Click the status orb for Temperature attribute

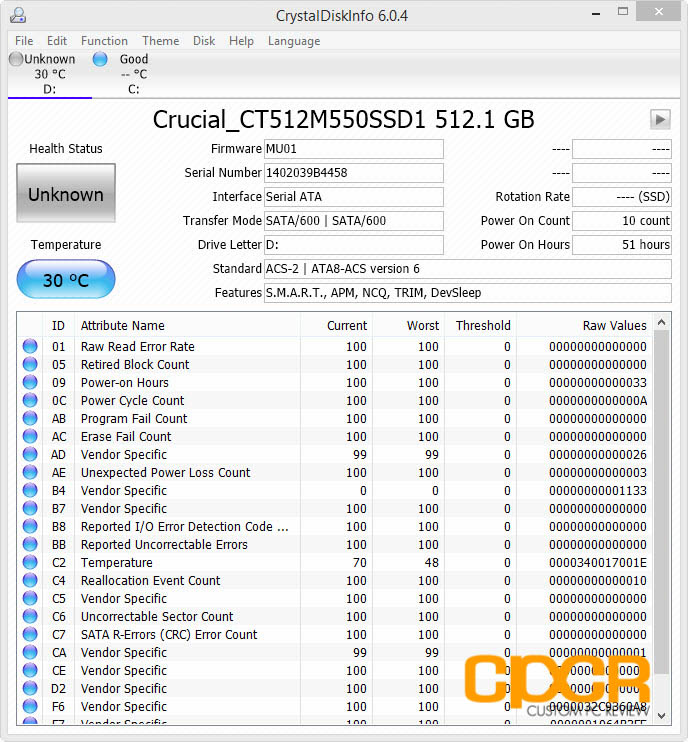click(30, 562)
